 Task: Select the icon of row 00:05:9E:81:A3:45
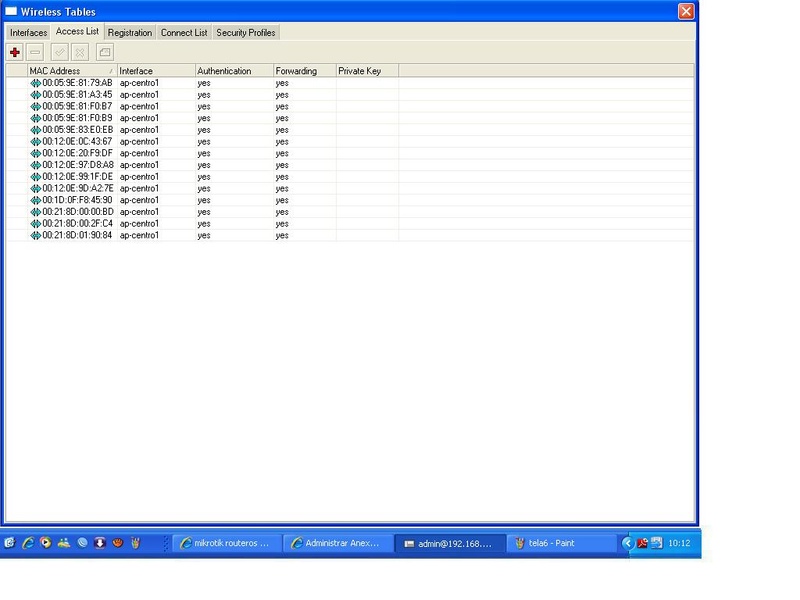click(35, 95)
